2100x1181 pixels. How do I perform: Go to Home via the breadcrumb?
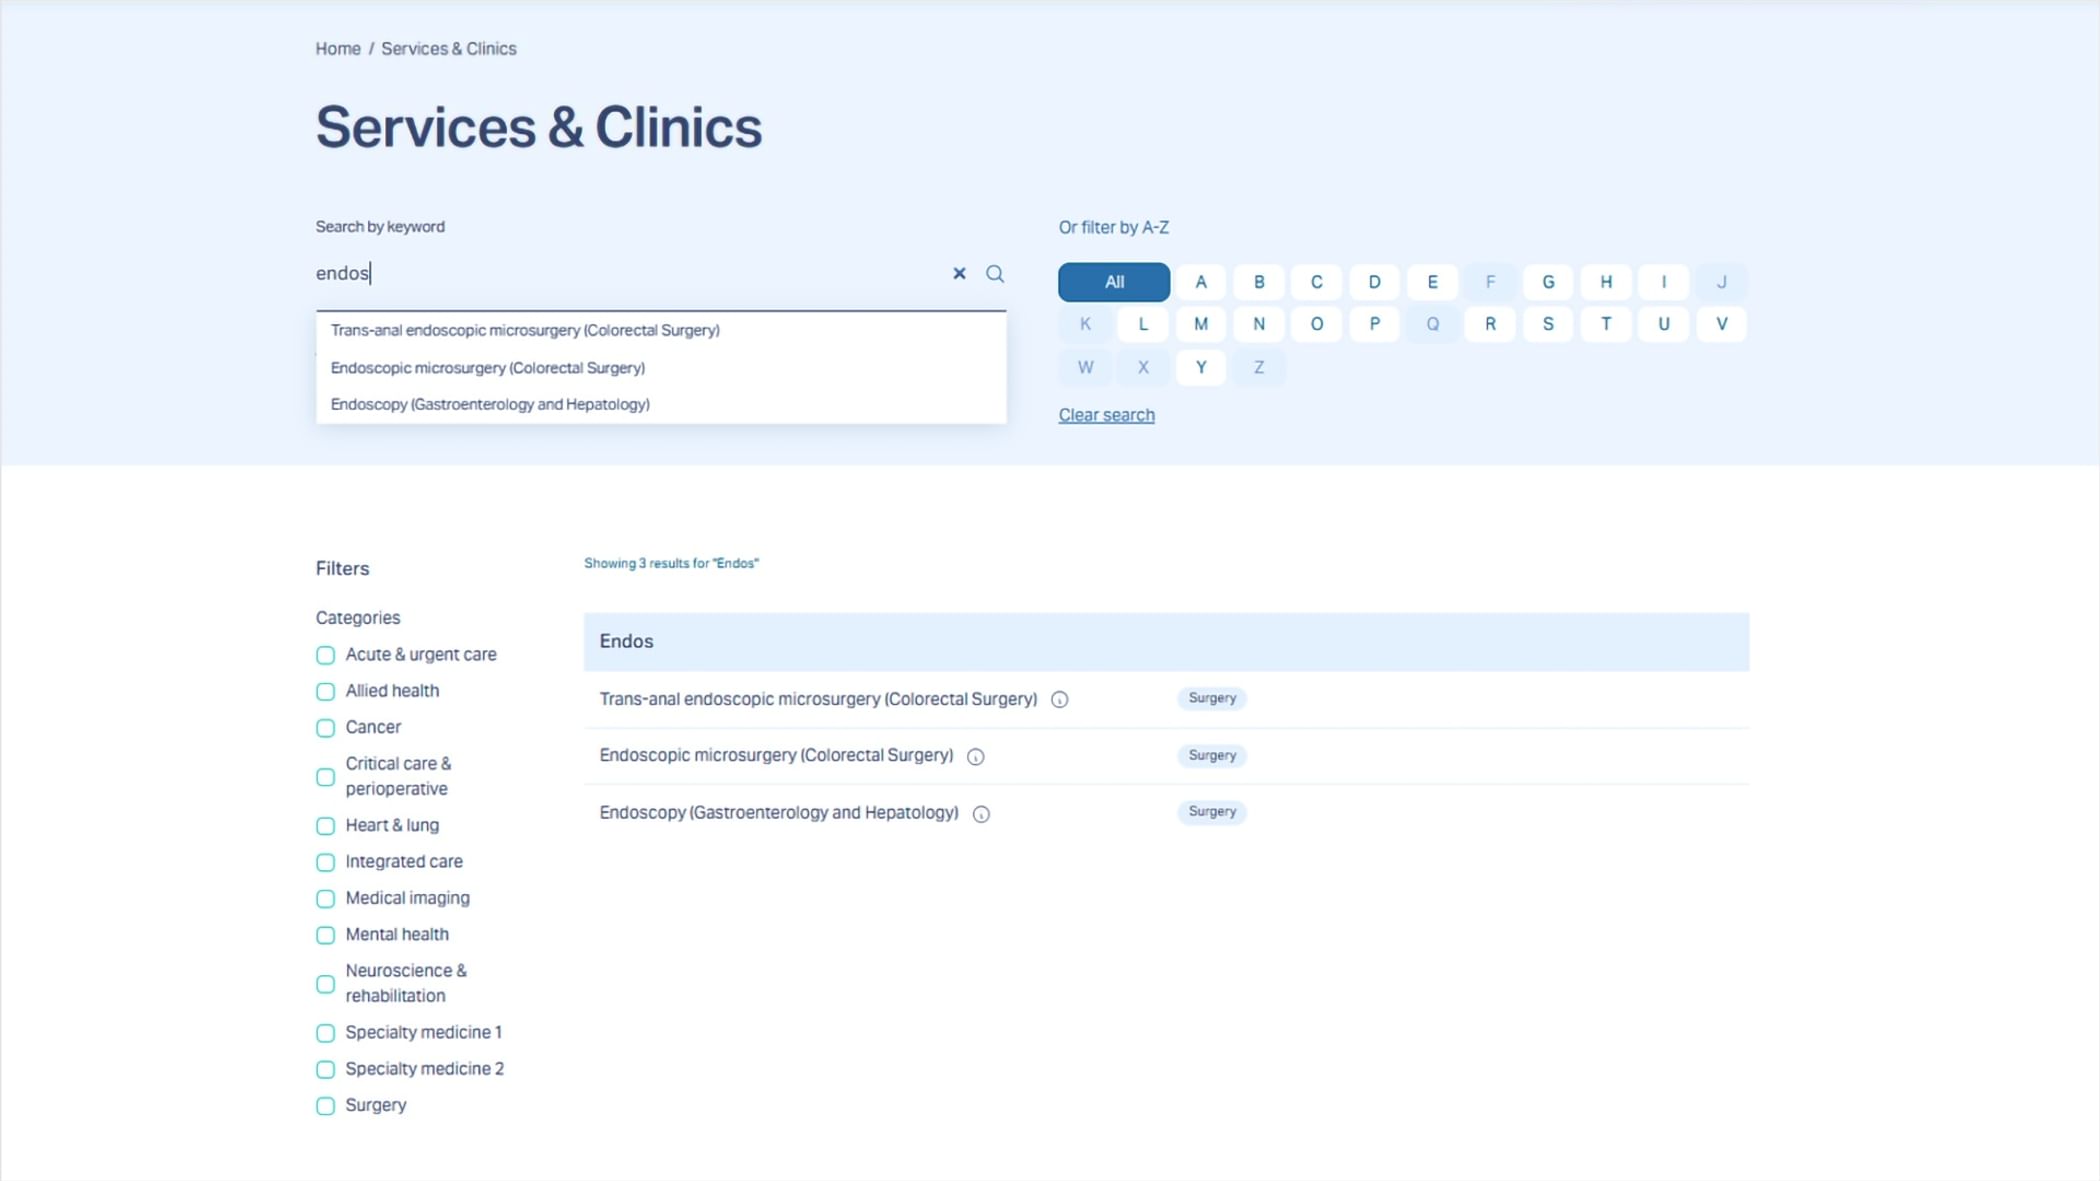coord(338,48)
